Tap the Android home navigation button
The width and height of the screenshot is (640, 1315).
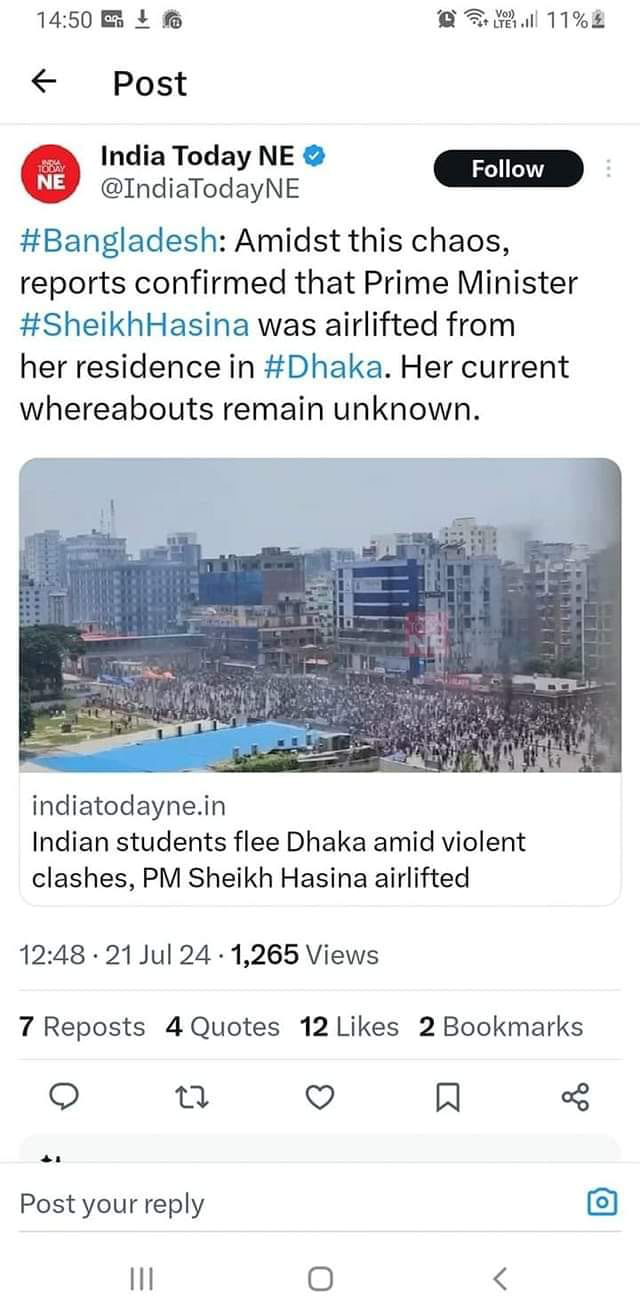320,1278
